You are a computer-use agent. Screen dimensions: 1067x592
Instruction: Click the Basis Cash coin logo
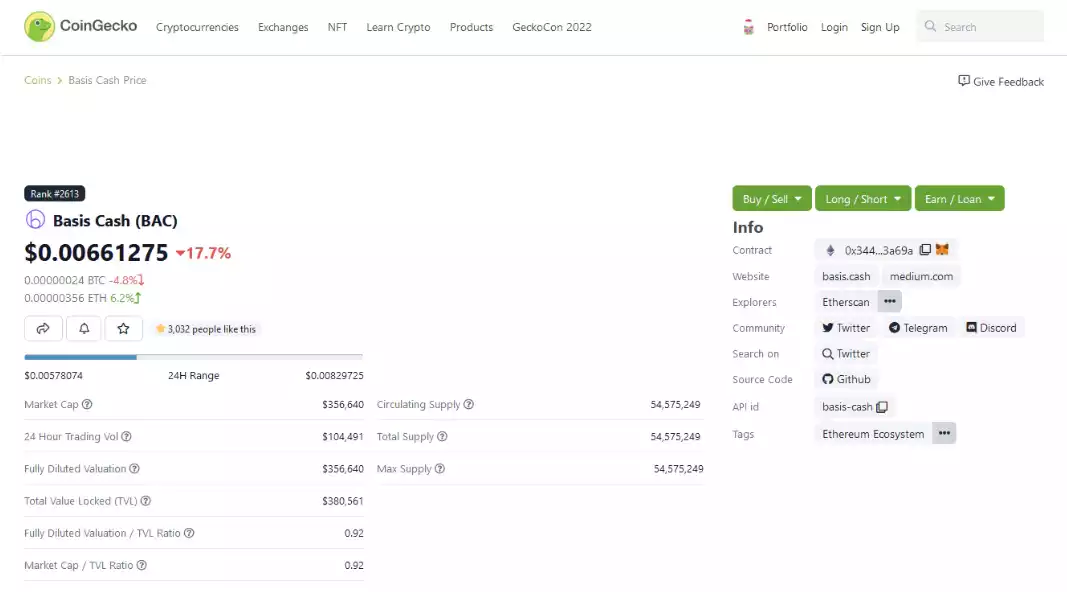point(35,220)
